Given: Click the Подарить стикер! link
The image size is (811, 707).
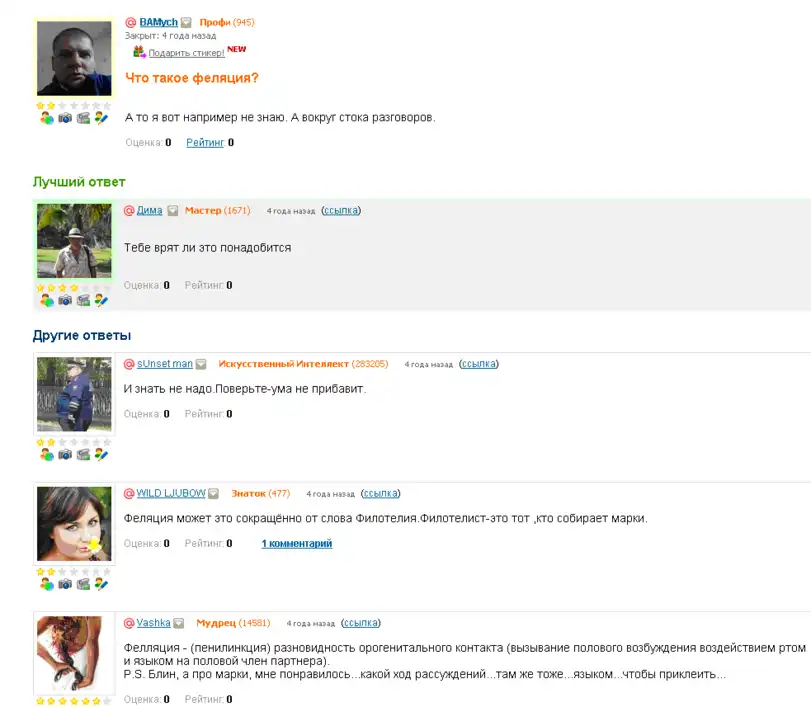Looking at the screenshot, I should pos(187,53).
